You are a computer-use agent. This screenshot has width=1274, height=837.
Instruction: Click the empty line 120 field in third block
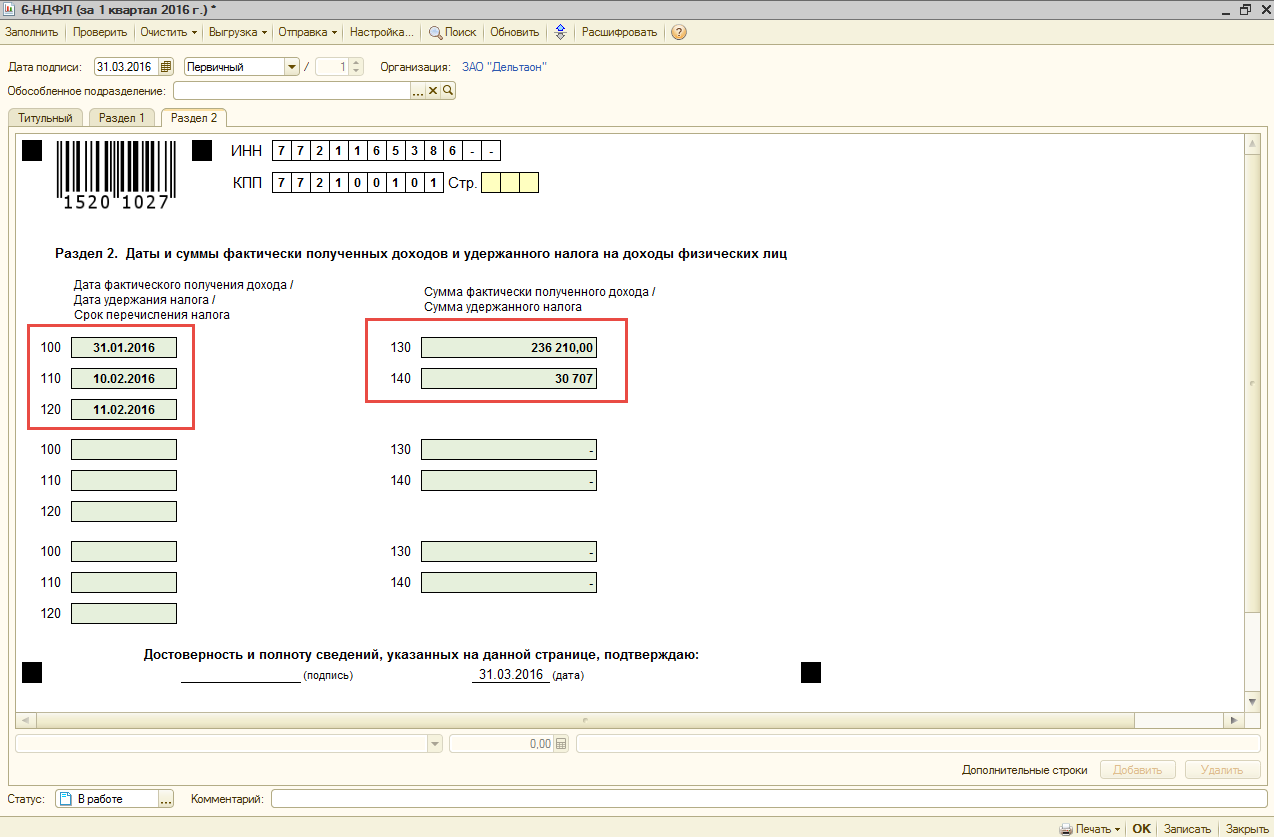pyautogui.click(x=124, y=613)
